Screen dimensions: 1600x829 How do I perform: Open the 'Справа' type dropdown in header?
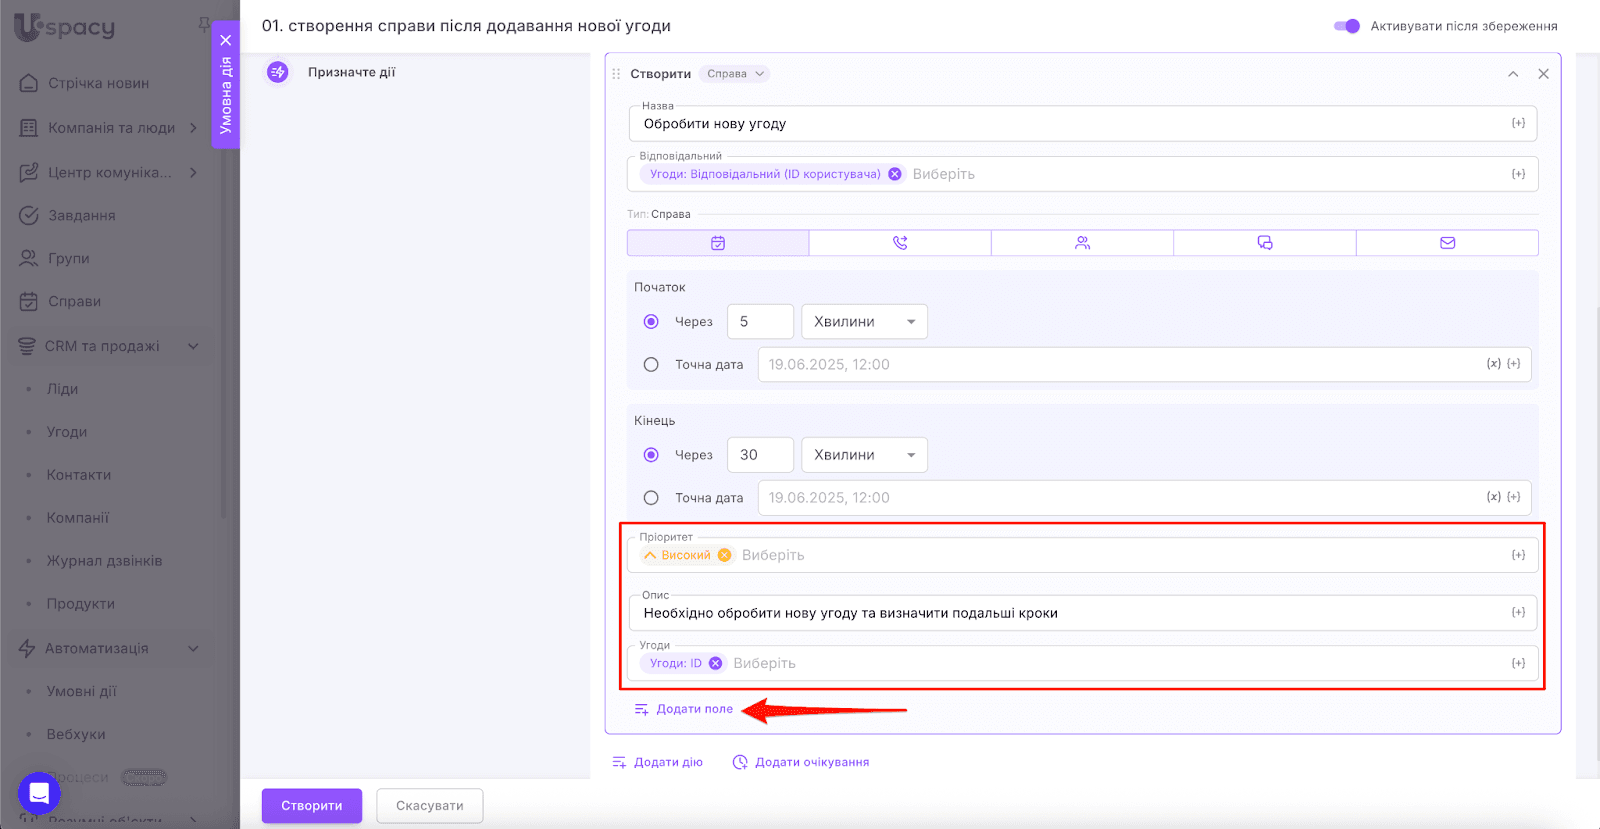(735, 74)
